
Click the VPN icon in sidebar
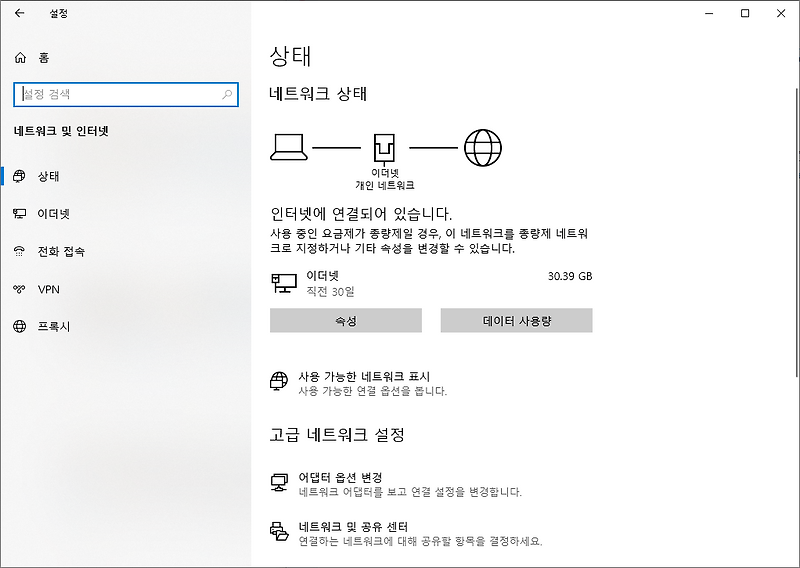pos(19,289)
